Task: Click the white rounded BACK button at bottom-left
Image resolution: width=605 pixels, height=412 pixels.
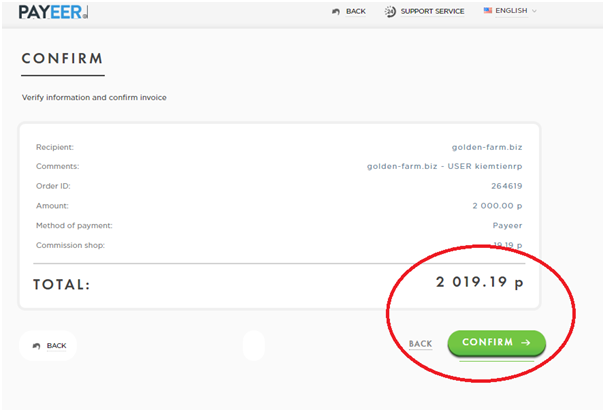Action: click(48, 346)
